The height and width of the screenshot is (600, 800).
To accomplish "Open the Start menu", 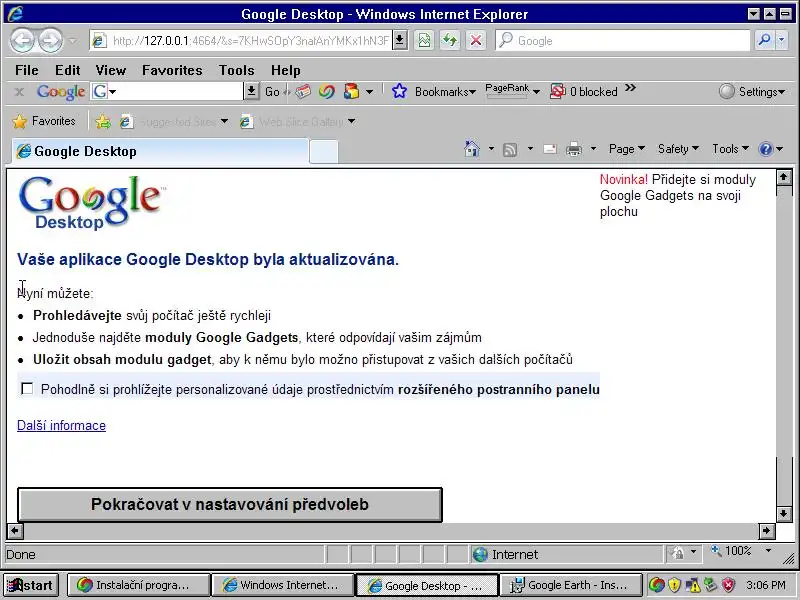I will coord(31,585).
